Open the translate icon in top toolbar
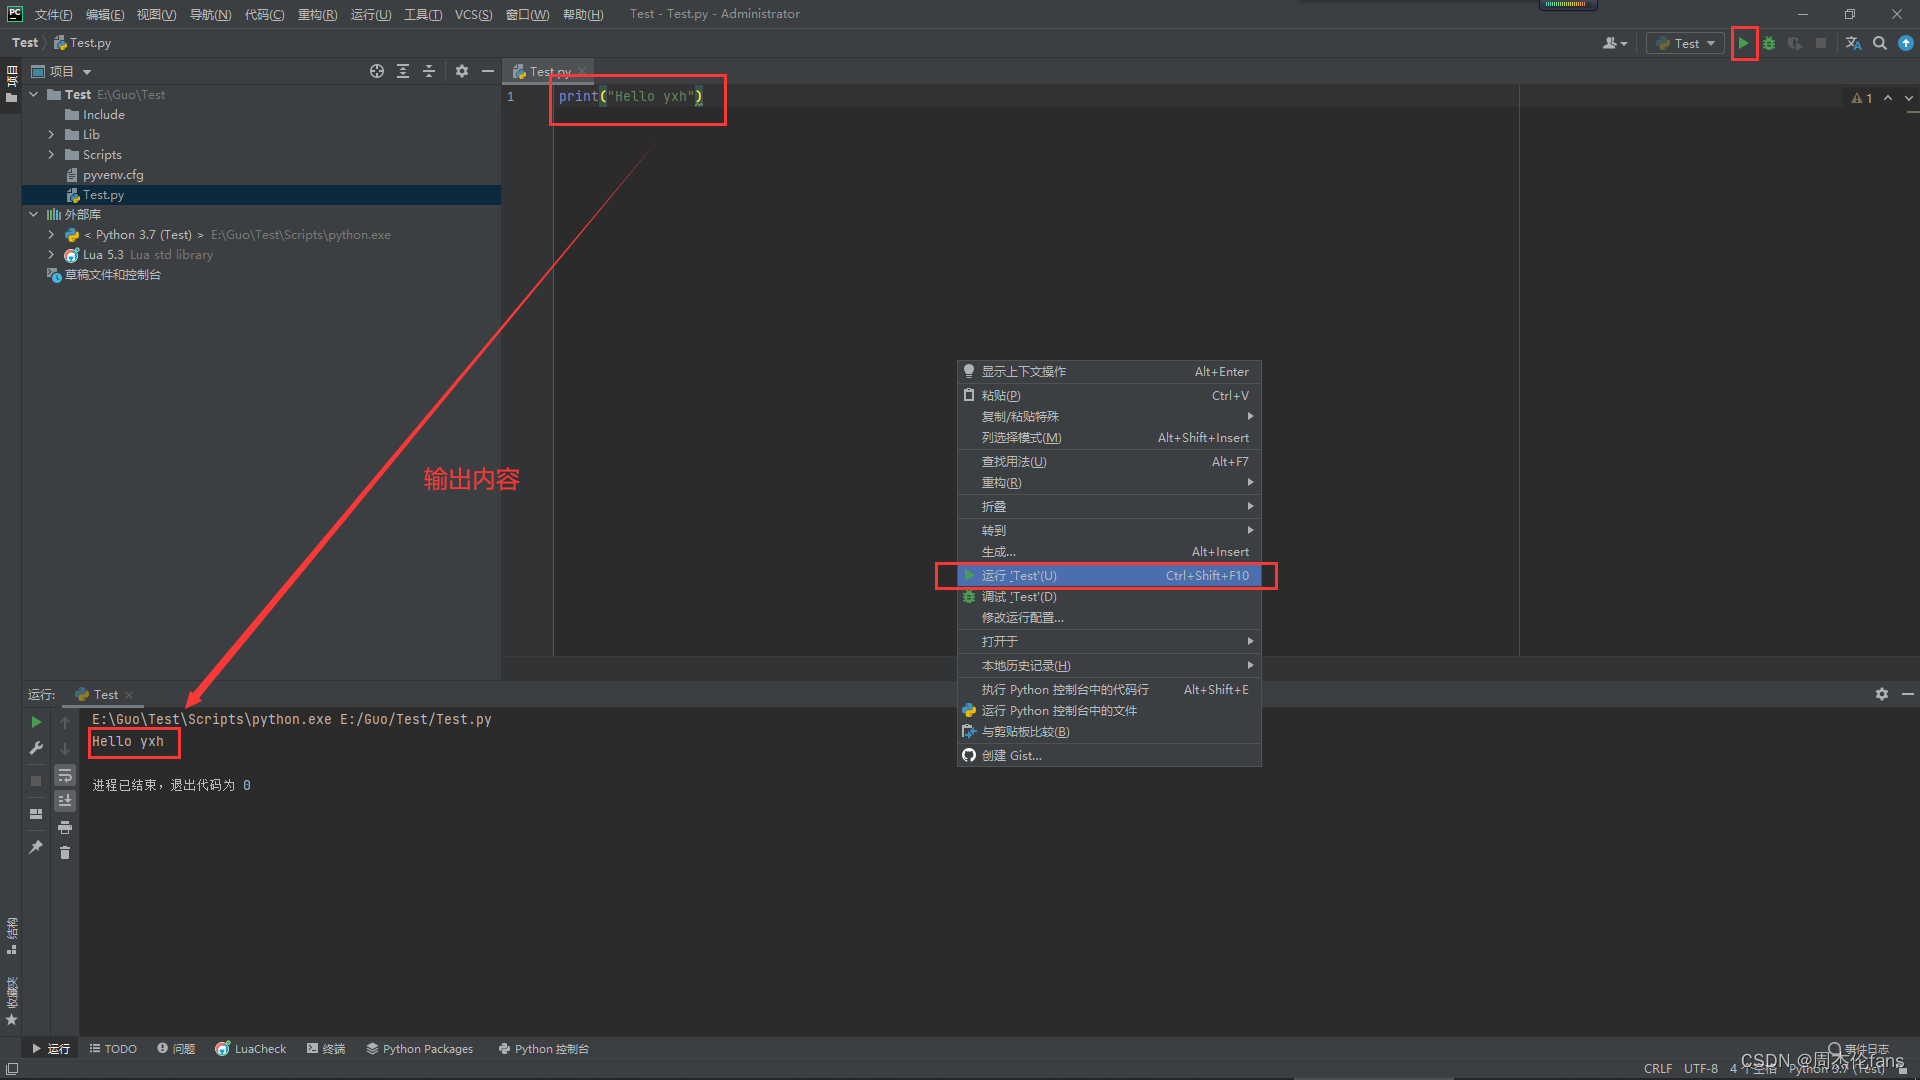 click(1853, 43)
